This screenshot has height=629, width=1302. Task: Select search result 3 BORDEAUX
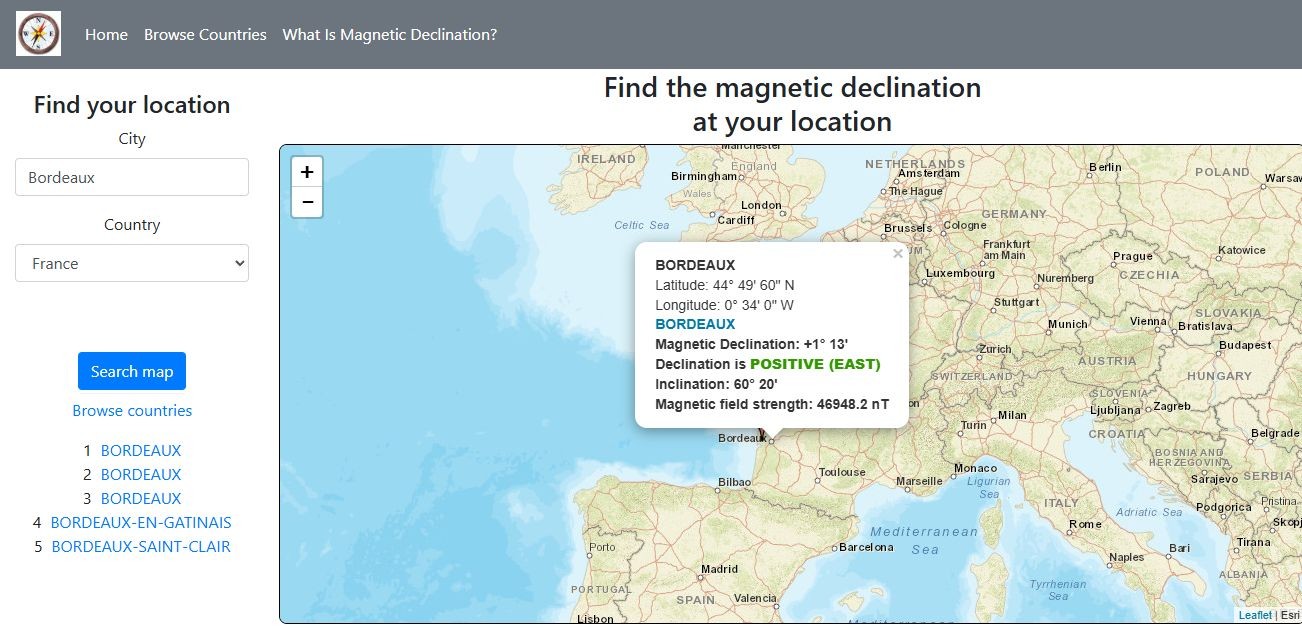(x=141, y=499)
